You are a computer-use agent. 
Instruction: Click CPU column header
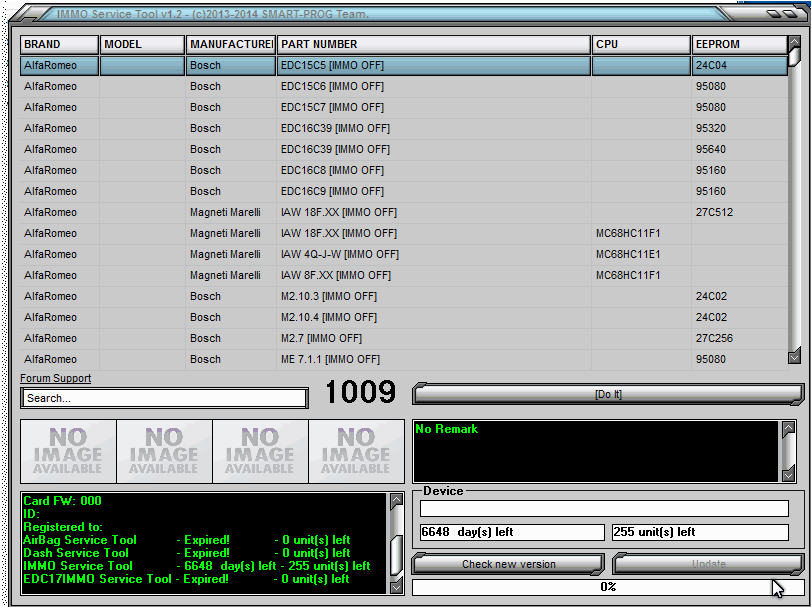(641, 45)
